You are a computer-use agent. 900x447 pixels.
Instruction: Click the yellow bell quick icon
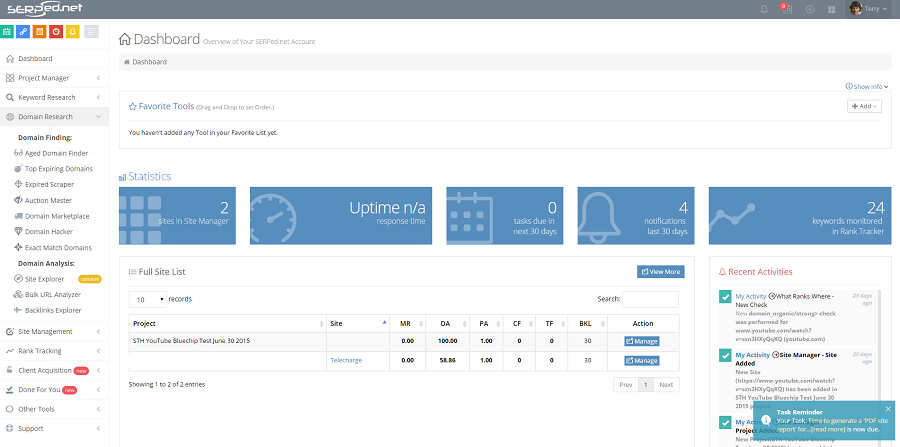click(x=72, y=32)
